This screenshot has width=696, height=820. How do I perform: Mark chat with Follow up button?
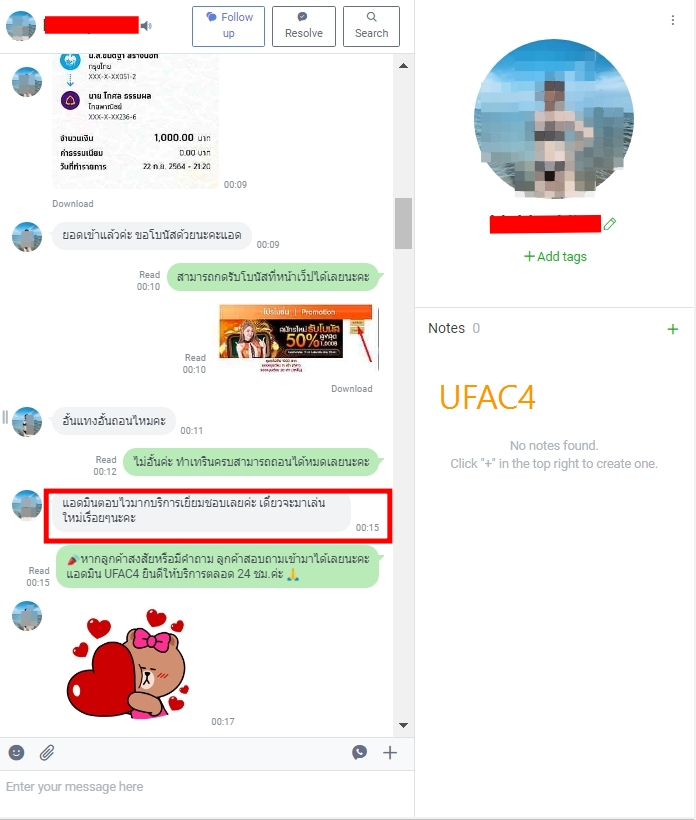[228, 26]
